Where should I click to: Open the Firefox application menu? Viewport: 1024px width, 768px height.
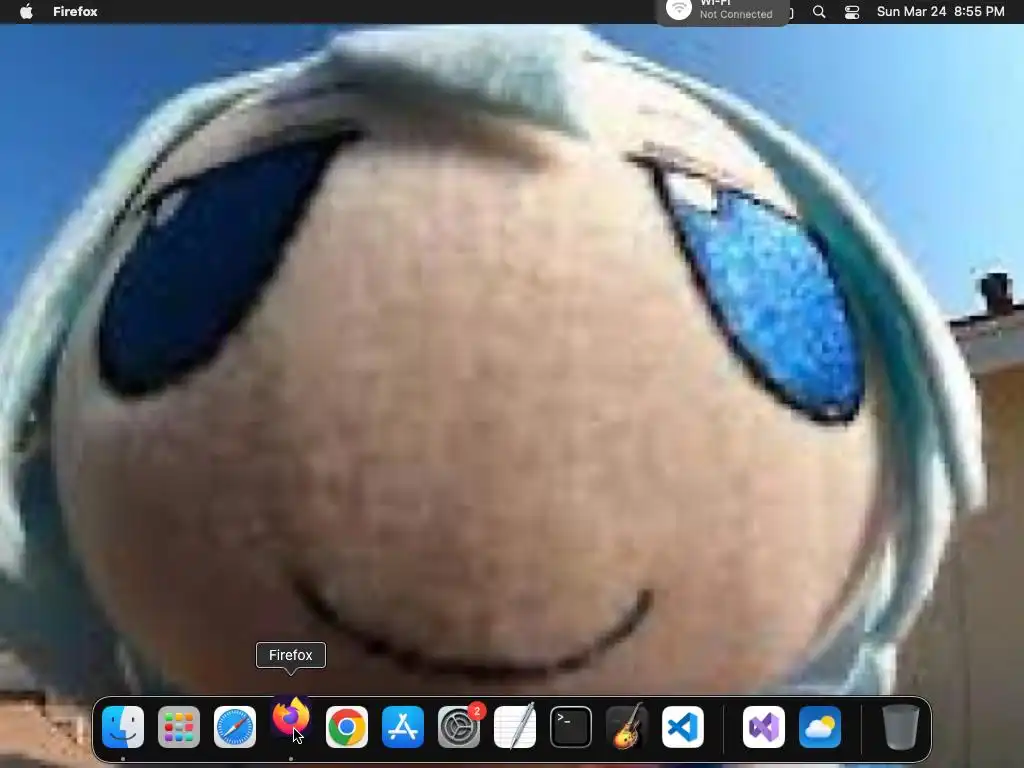(x=75, y=12)
